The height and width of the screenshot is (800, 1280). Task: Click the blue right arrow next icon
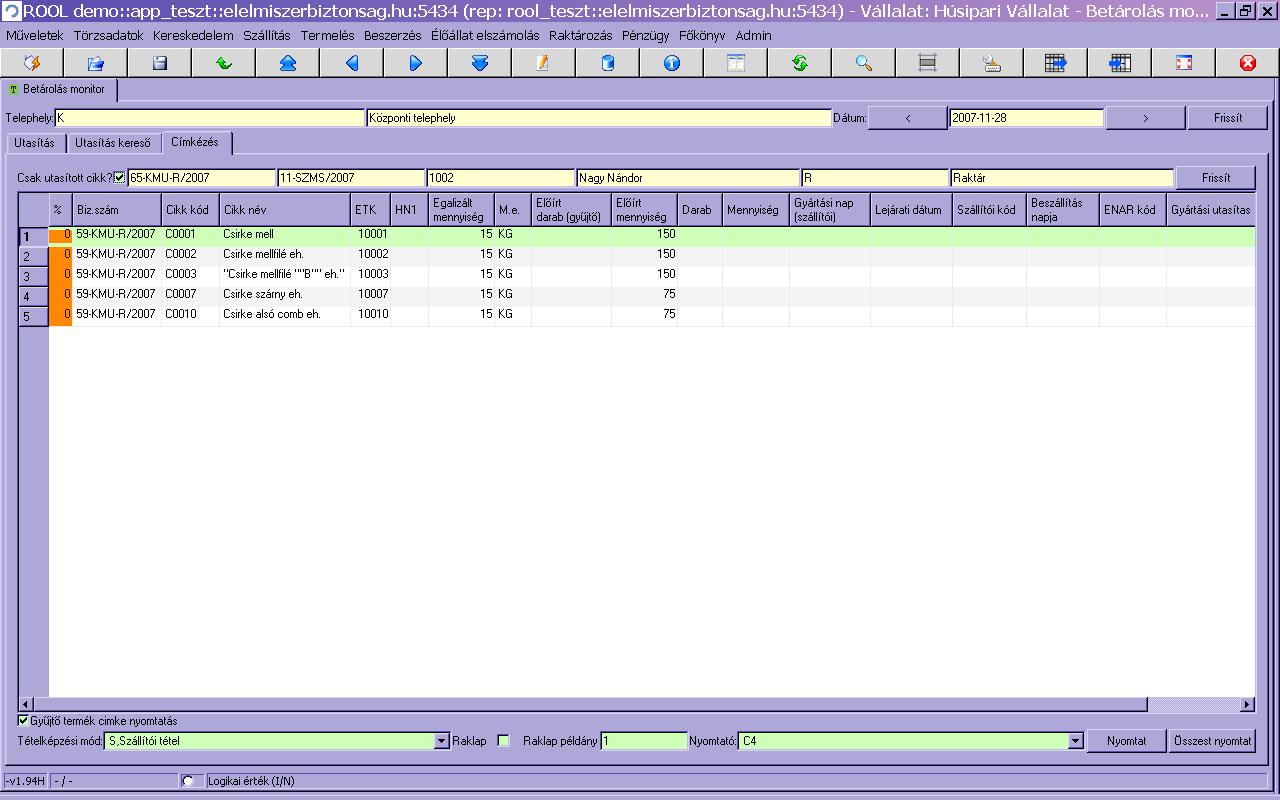[416, 63]
